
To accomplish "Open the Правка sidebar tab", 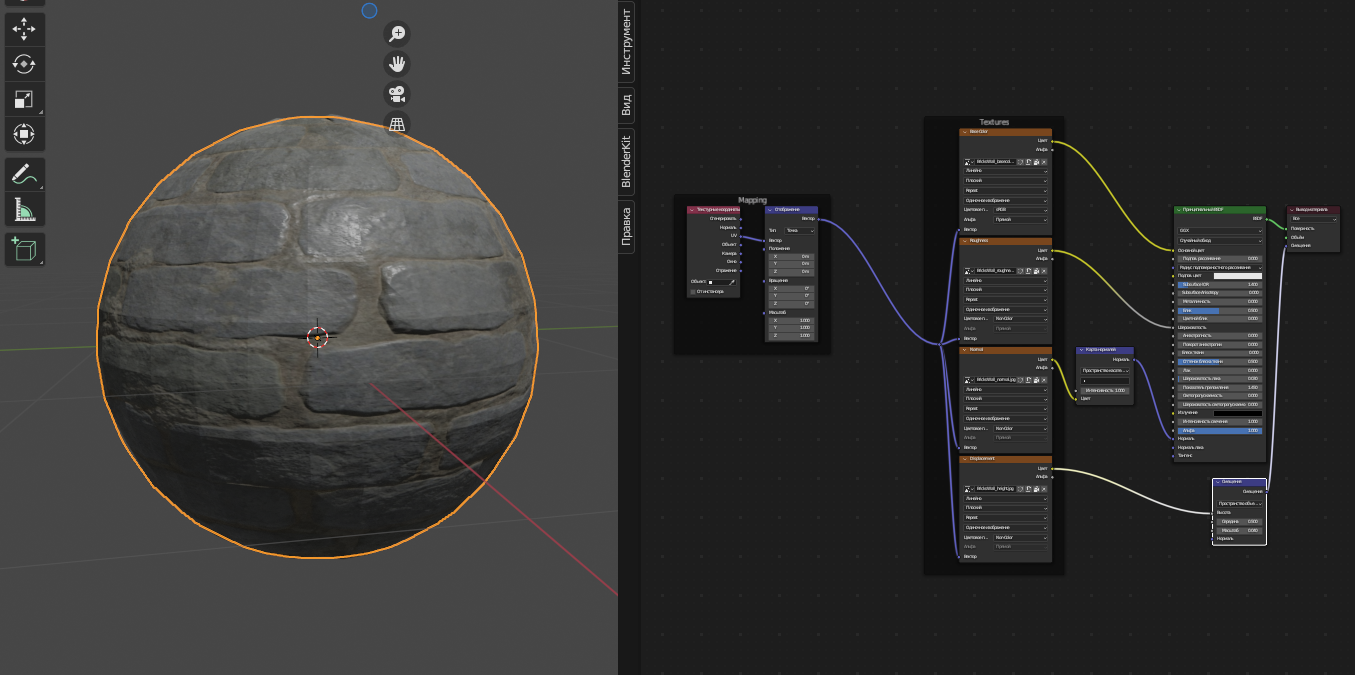I will [626, 226].
